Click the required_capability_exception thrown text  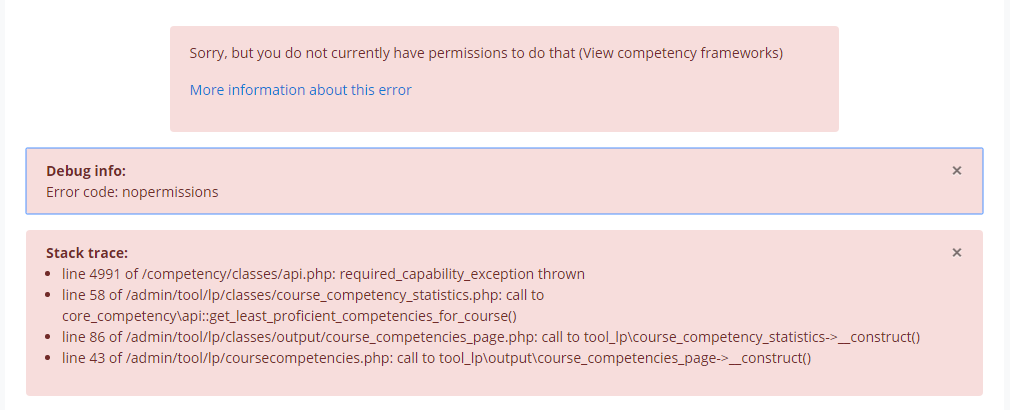[x=462, y=274]
